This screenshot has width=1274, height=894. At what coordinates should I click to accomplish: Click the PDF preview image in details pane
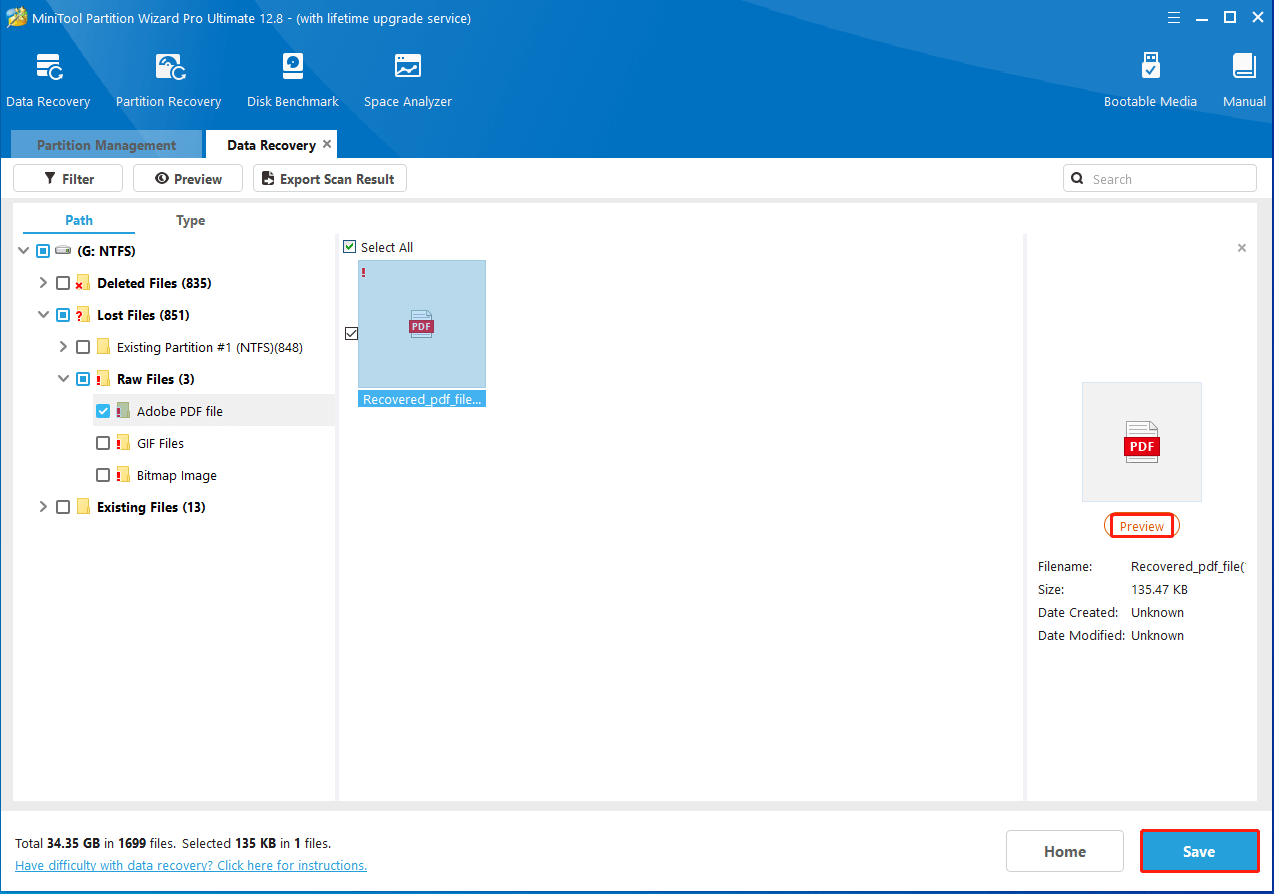pos(1142,442)
